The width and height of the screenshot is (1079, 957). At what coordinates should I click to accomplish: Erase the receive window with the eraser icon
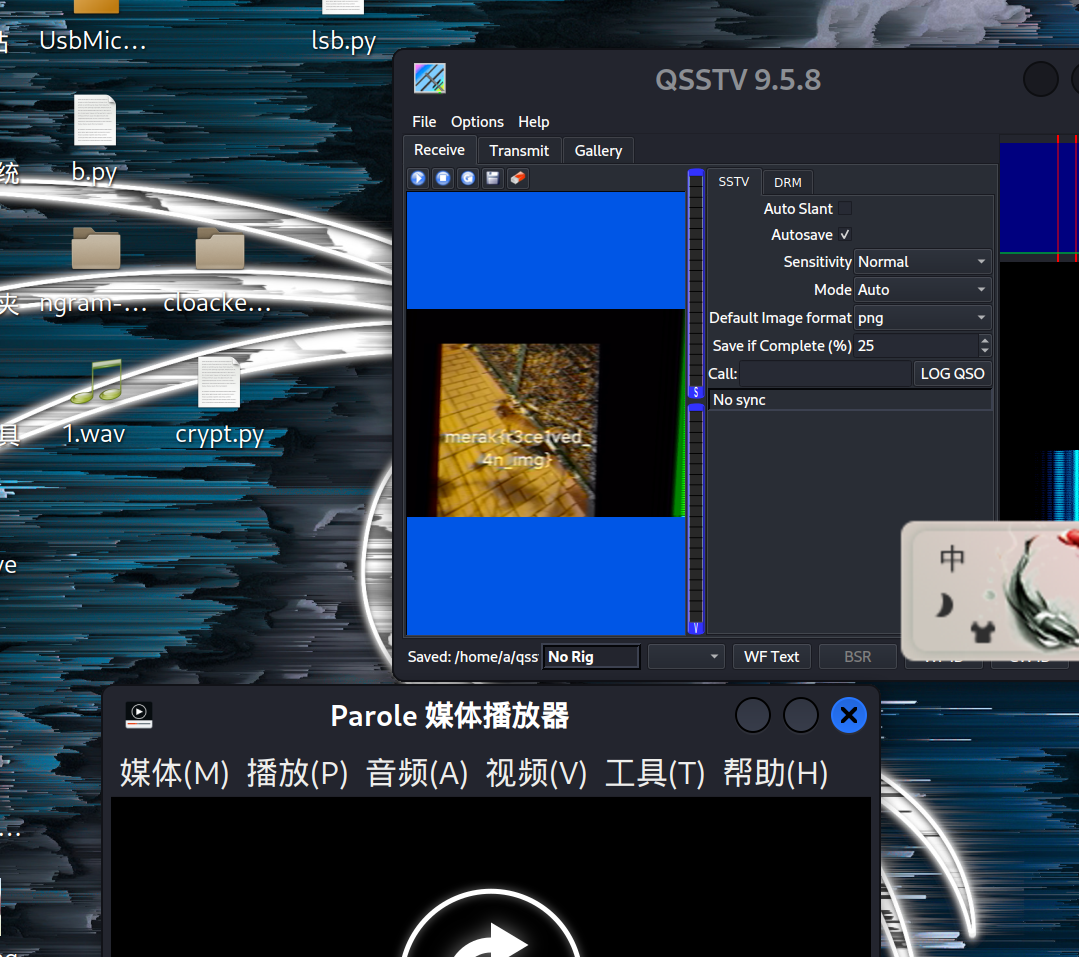(x=517, y=178)
